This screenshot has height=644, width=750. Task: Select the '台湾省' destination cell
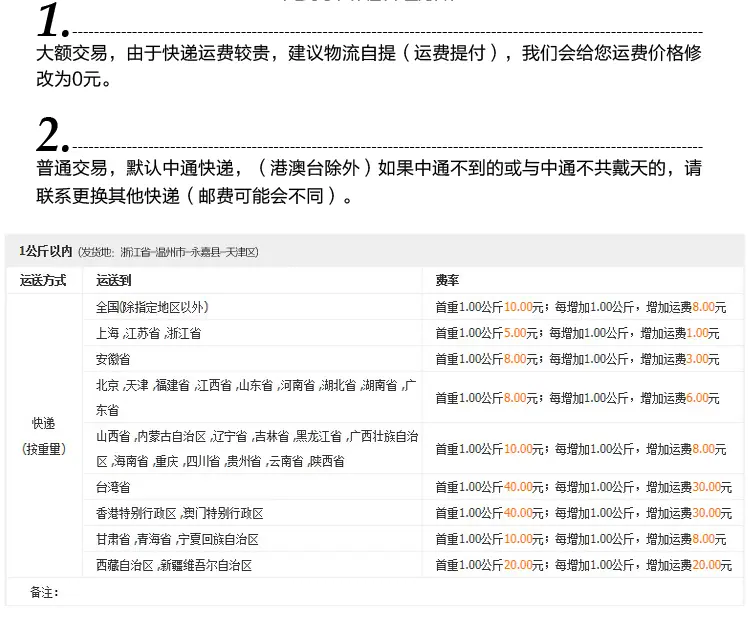click(x=253, y=487)
